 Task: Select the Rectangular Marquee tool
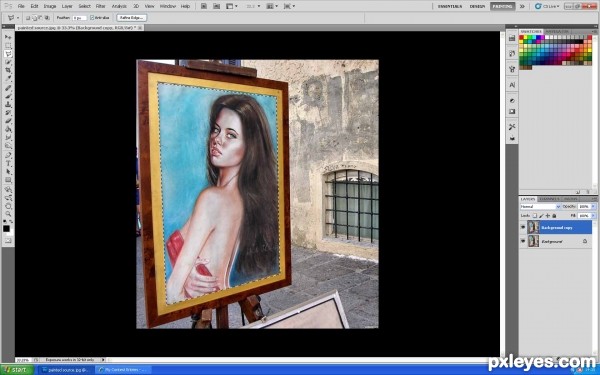coord(8,46)
